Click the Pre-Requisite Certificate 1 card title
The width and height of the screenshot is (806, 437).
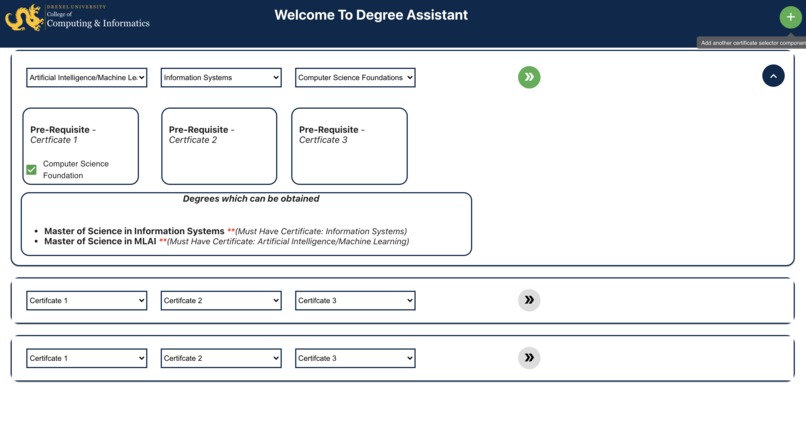[63, 135]
